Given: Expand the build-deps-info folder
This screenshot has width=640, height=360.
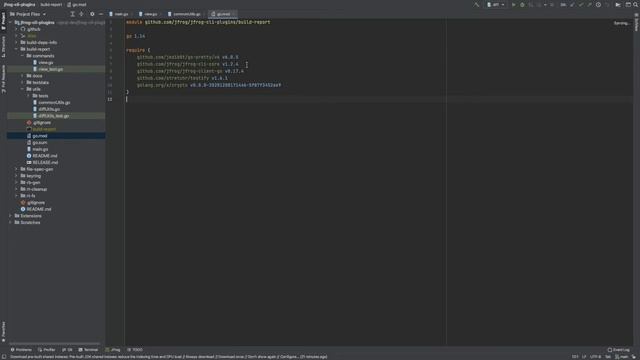Looking at the screenshot, I should point(16,42).
